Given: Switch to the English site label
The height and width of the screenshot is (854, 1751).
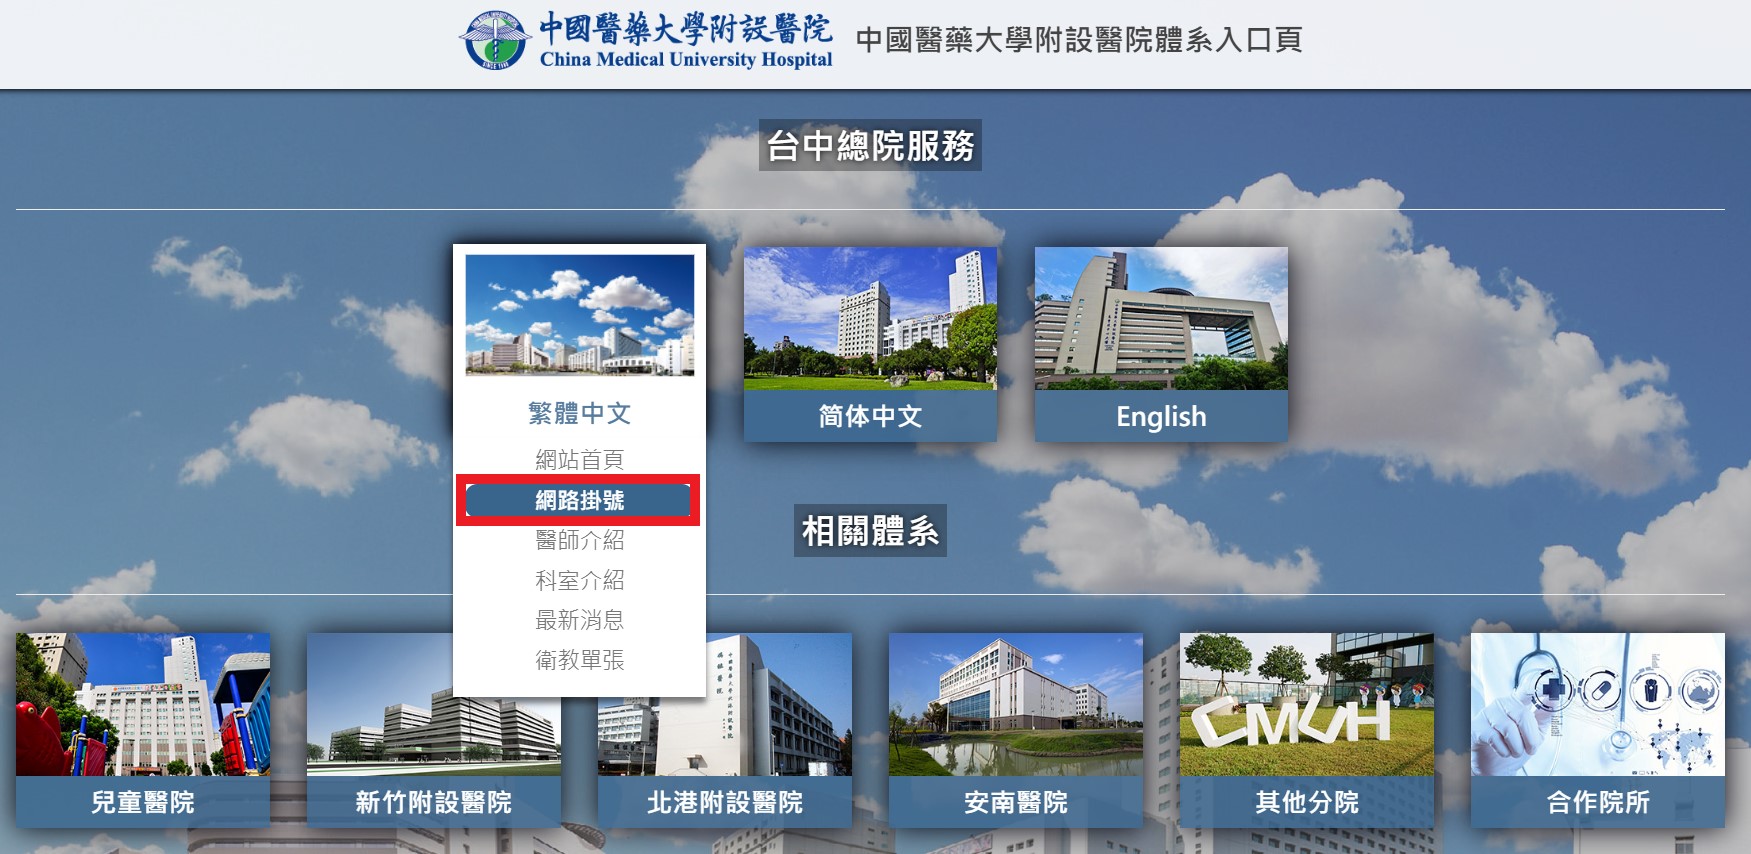Looking at the screenshot, I should (x=1161, y=416).
